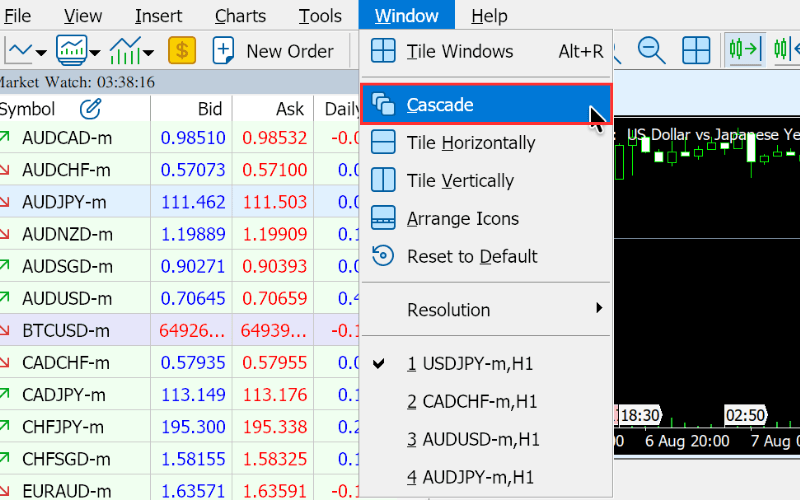Open the Charts menu
Screen dimensions: 800x500
[x=240, y=16]
